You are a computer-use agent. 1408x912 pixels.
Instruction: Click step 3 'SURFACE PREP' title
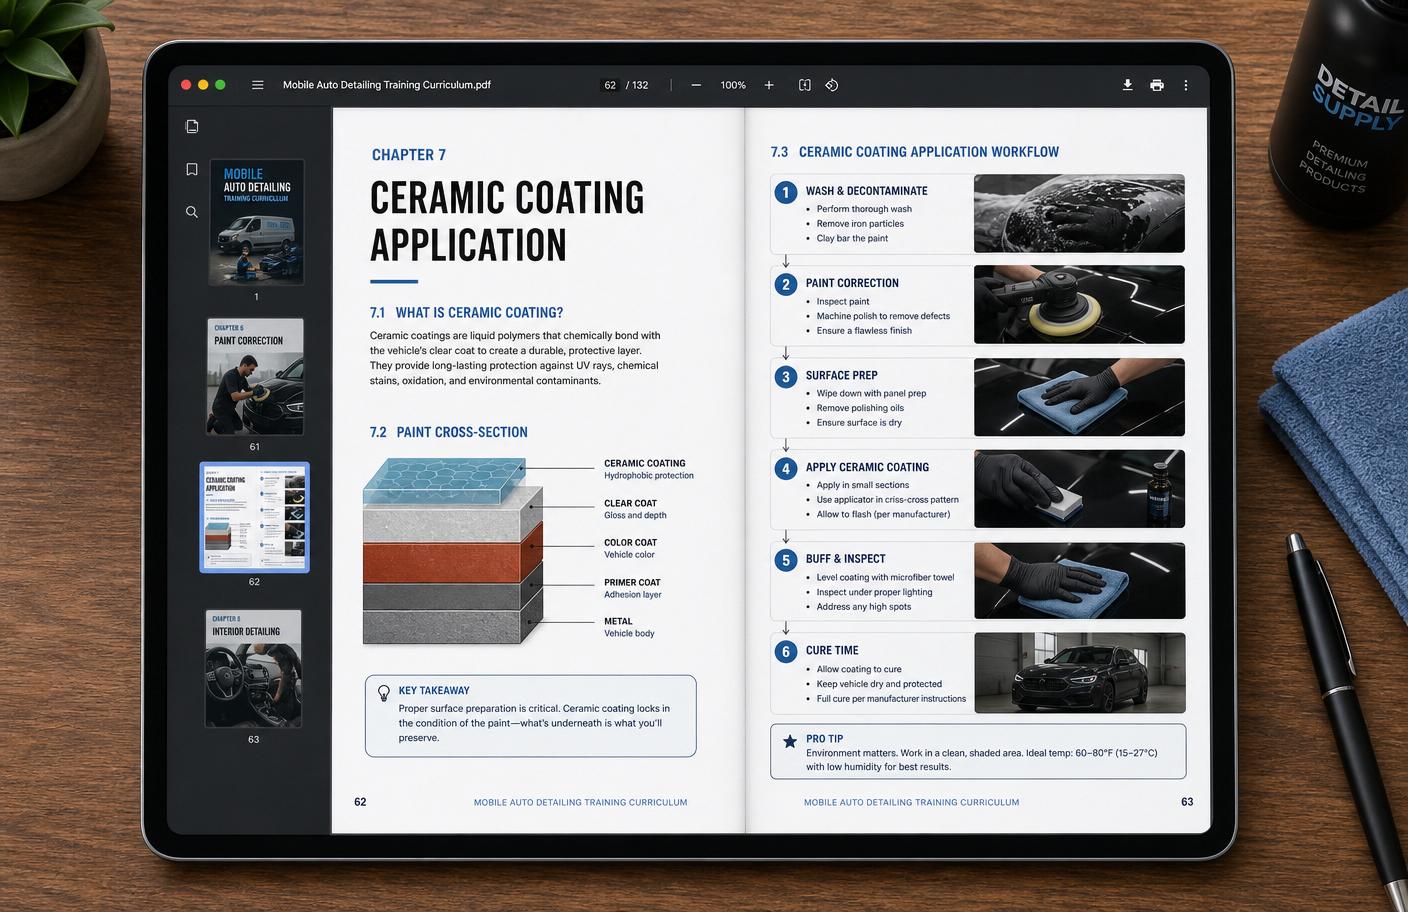click(x=842, y=376)
